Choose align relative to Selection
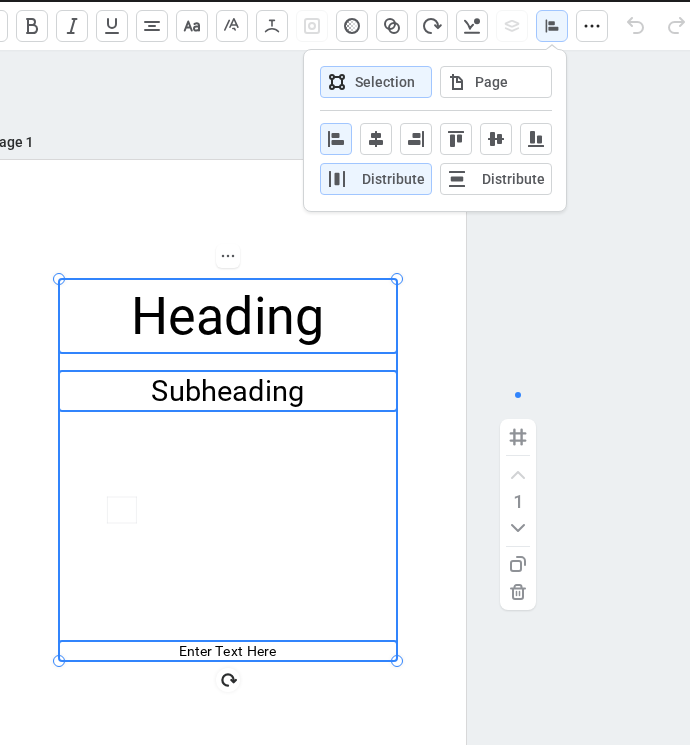The image size is (690, 745). pos(376,82)
